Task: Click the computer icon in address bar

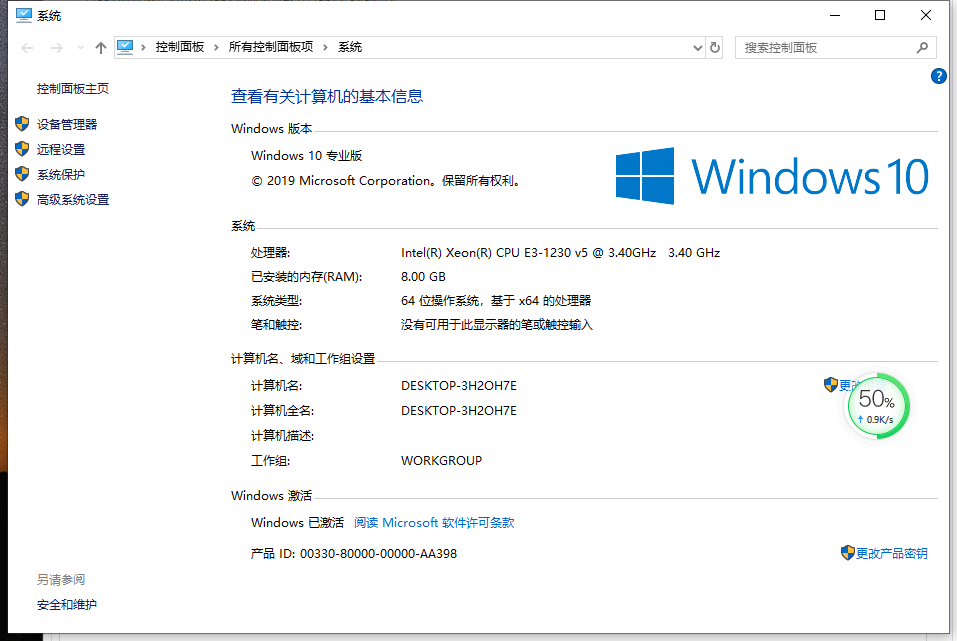Action: pos(125,47)
